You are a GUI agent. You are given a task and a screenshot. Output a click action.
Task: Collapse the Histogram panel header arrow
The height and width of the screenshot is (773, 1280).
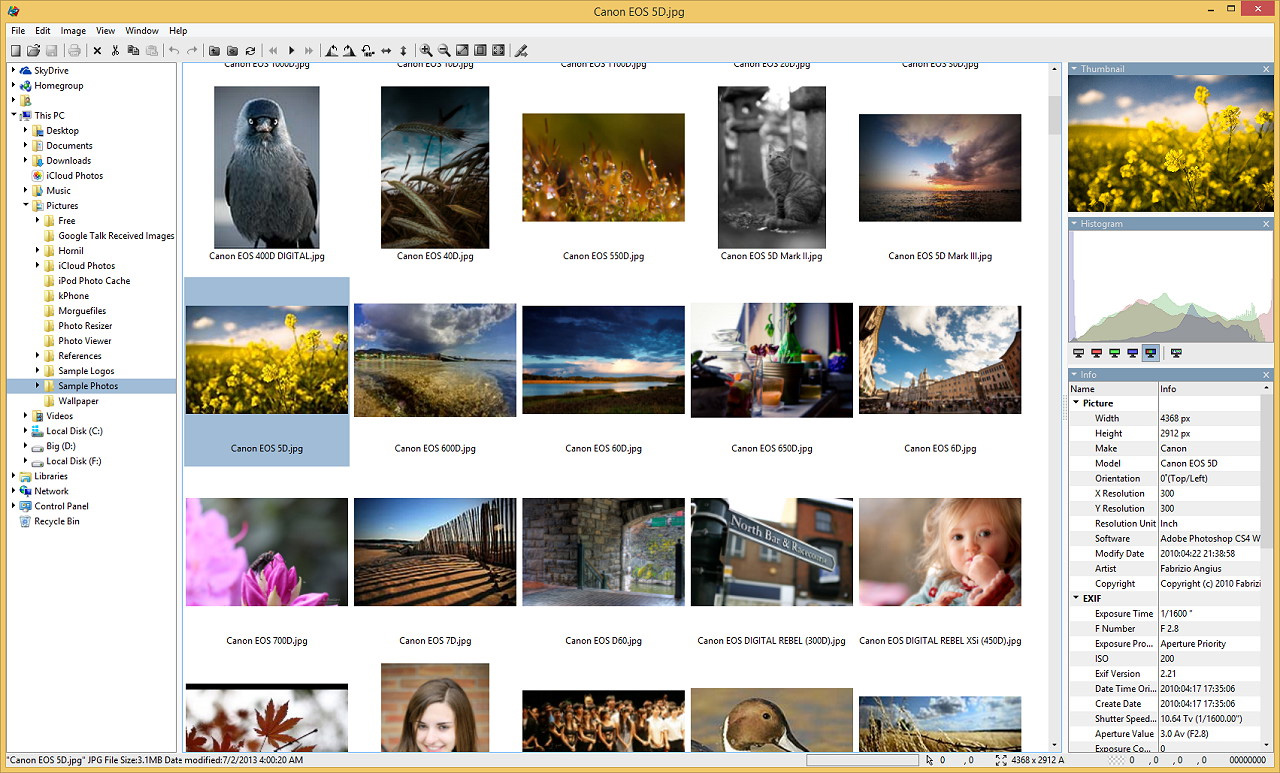tap(1074, 224)
